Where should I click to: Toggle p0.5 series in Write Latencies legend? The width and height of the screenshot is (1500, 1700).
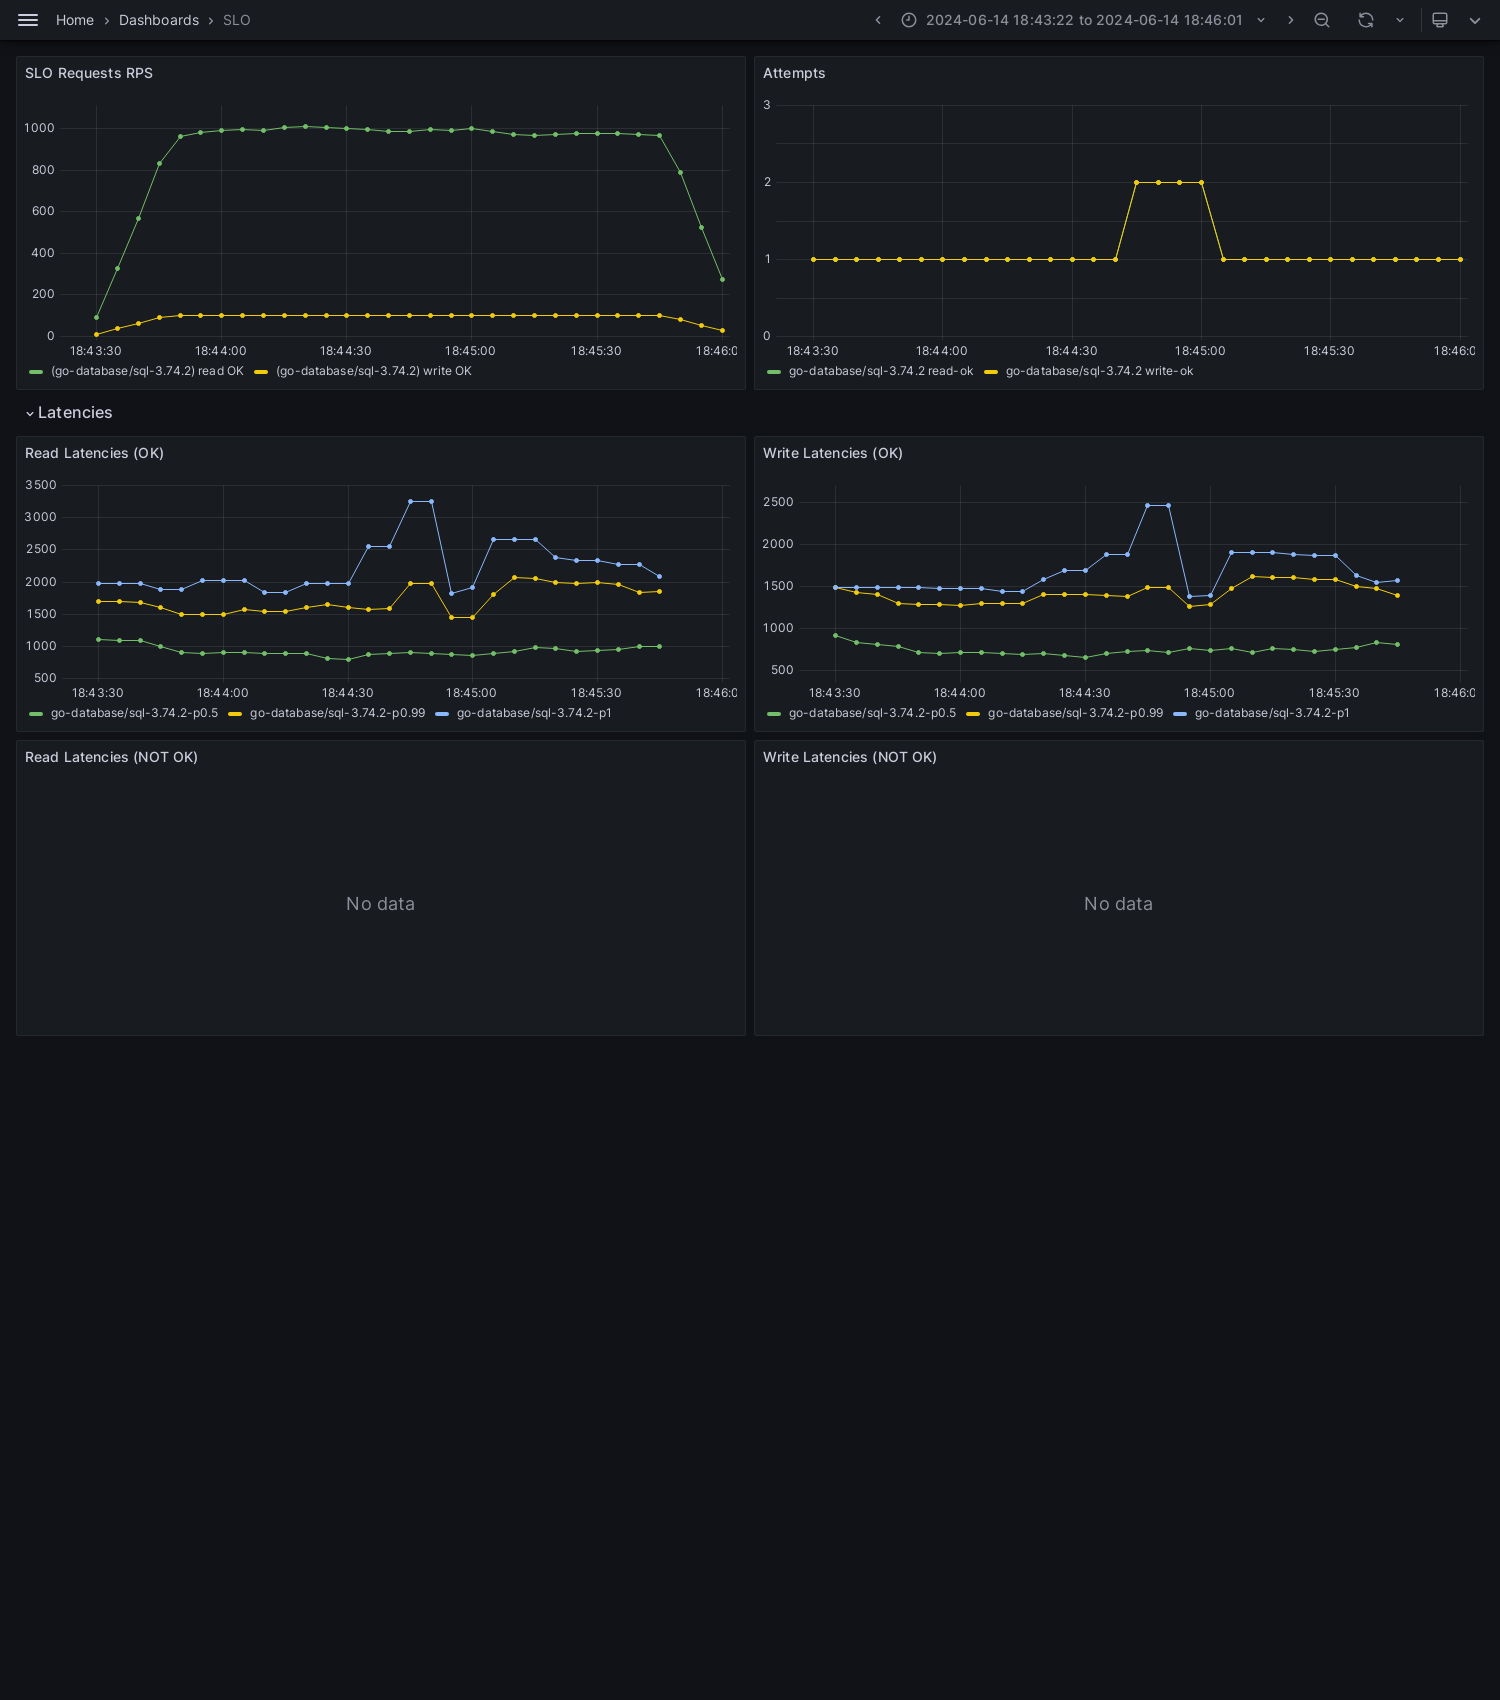click(872, 713)
